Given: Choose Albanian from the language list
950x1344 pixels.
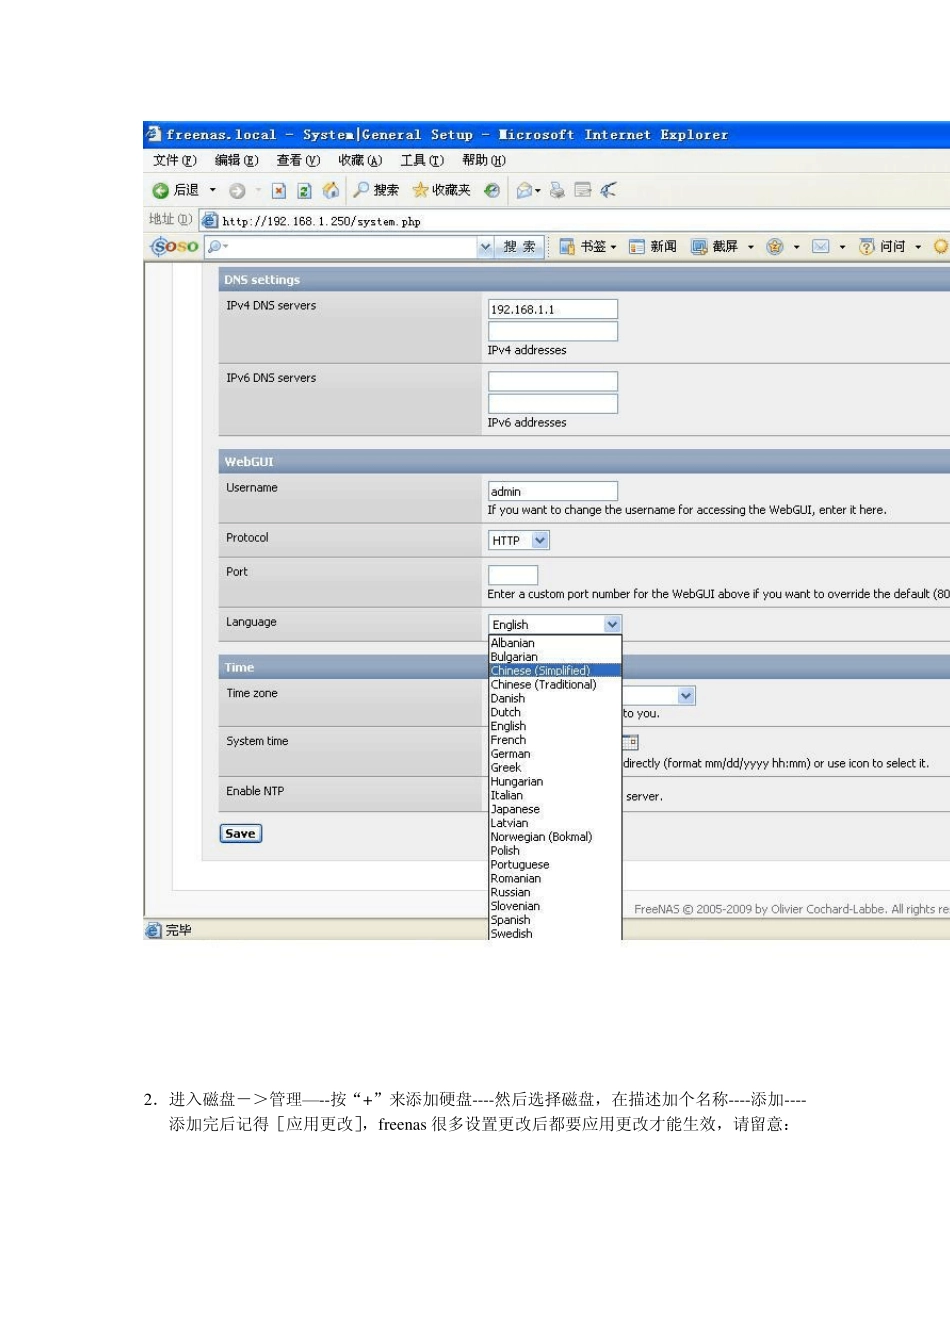Looking at the screenshot, I should pyautogui.click(x=555, y=643).
